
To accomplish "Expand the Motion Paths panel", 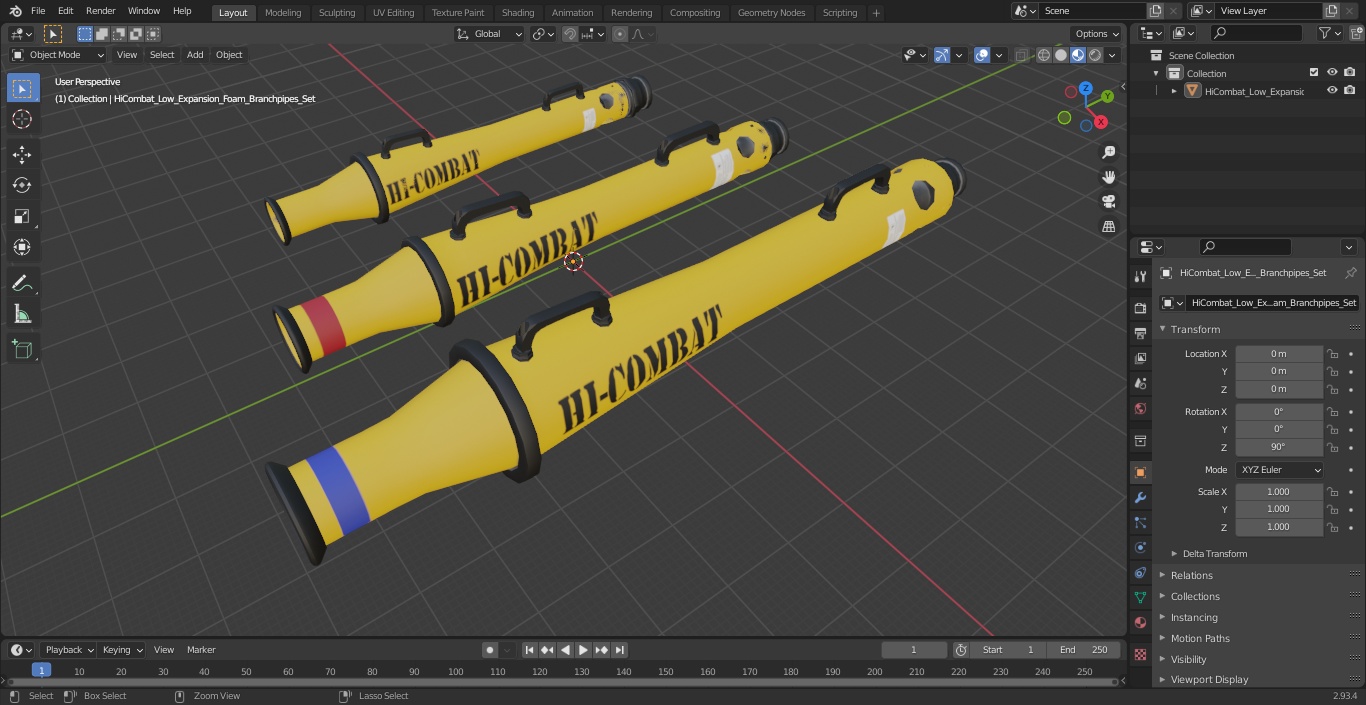I will click(x=1200, y=639).
